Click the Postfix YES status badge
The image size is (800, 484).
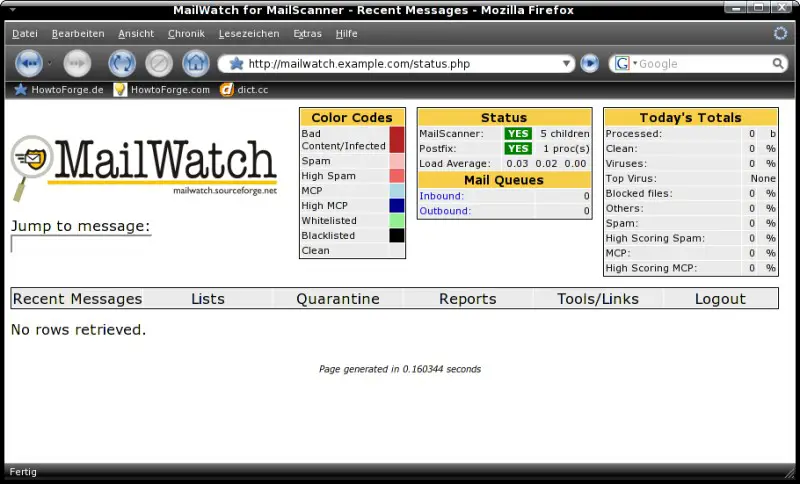[x=518, y=148]
